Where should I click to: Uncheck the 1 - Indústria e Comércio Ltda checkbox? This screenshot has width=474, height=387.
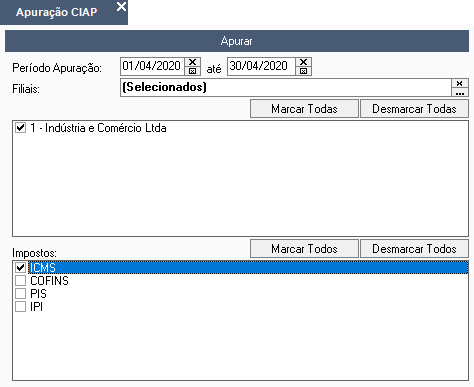pyautogui.click(x=21, y=128)
